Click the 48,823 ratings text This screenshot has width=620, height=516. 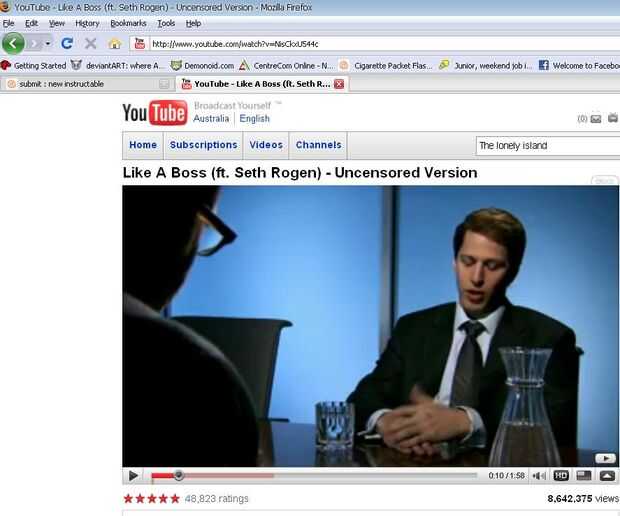coord(217,499)
